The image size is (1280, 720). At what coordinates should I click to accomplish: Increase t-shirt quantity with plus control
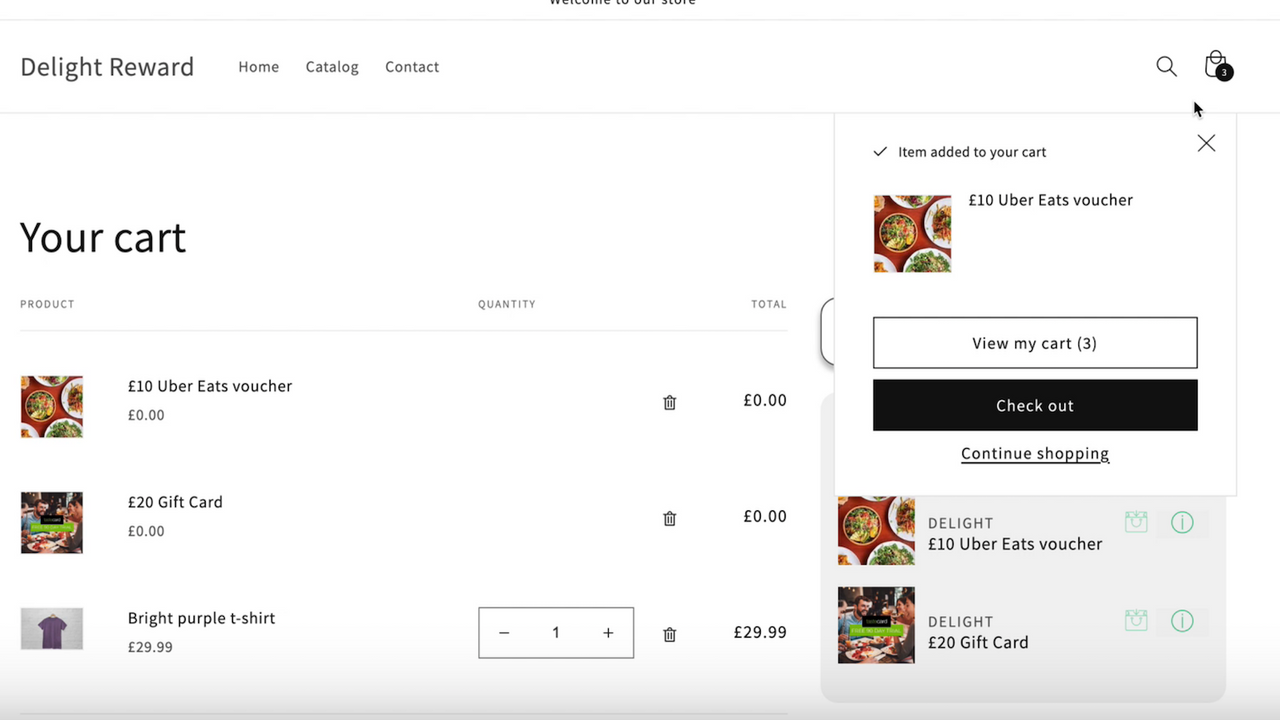[607, 632]
